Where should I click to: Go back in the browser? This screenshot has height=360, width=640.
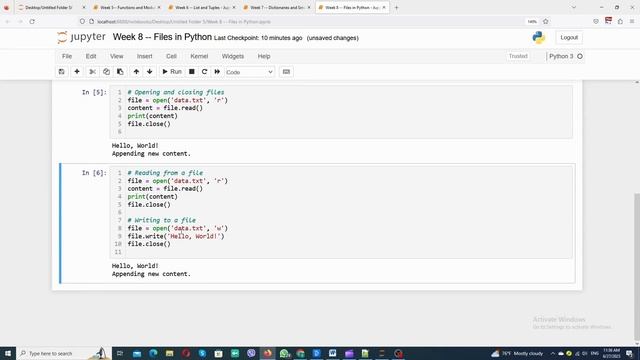pos(7,22)
